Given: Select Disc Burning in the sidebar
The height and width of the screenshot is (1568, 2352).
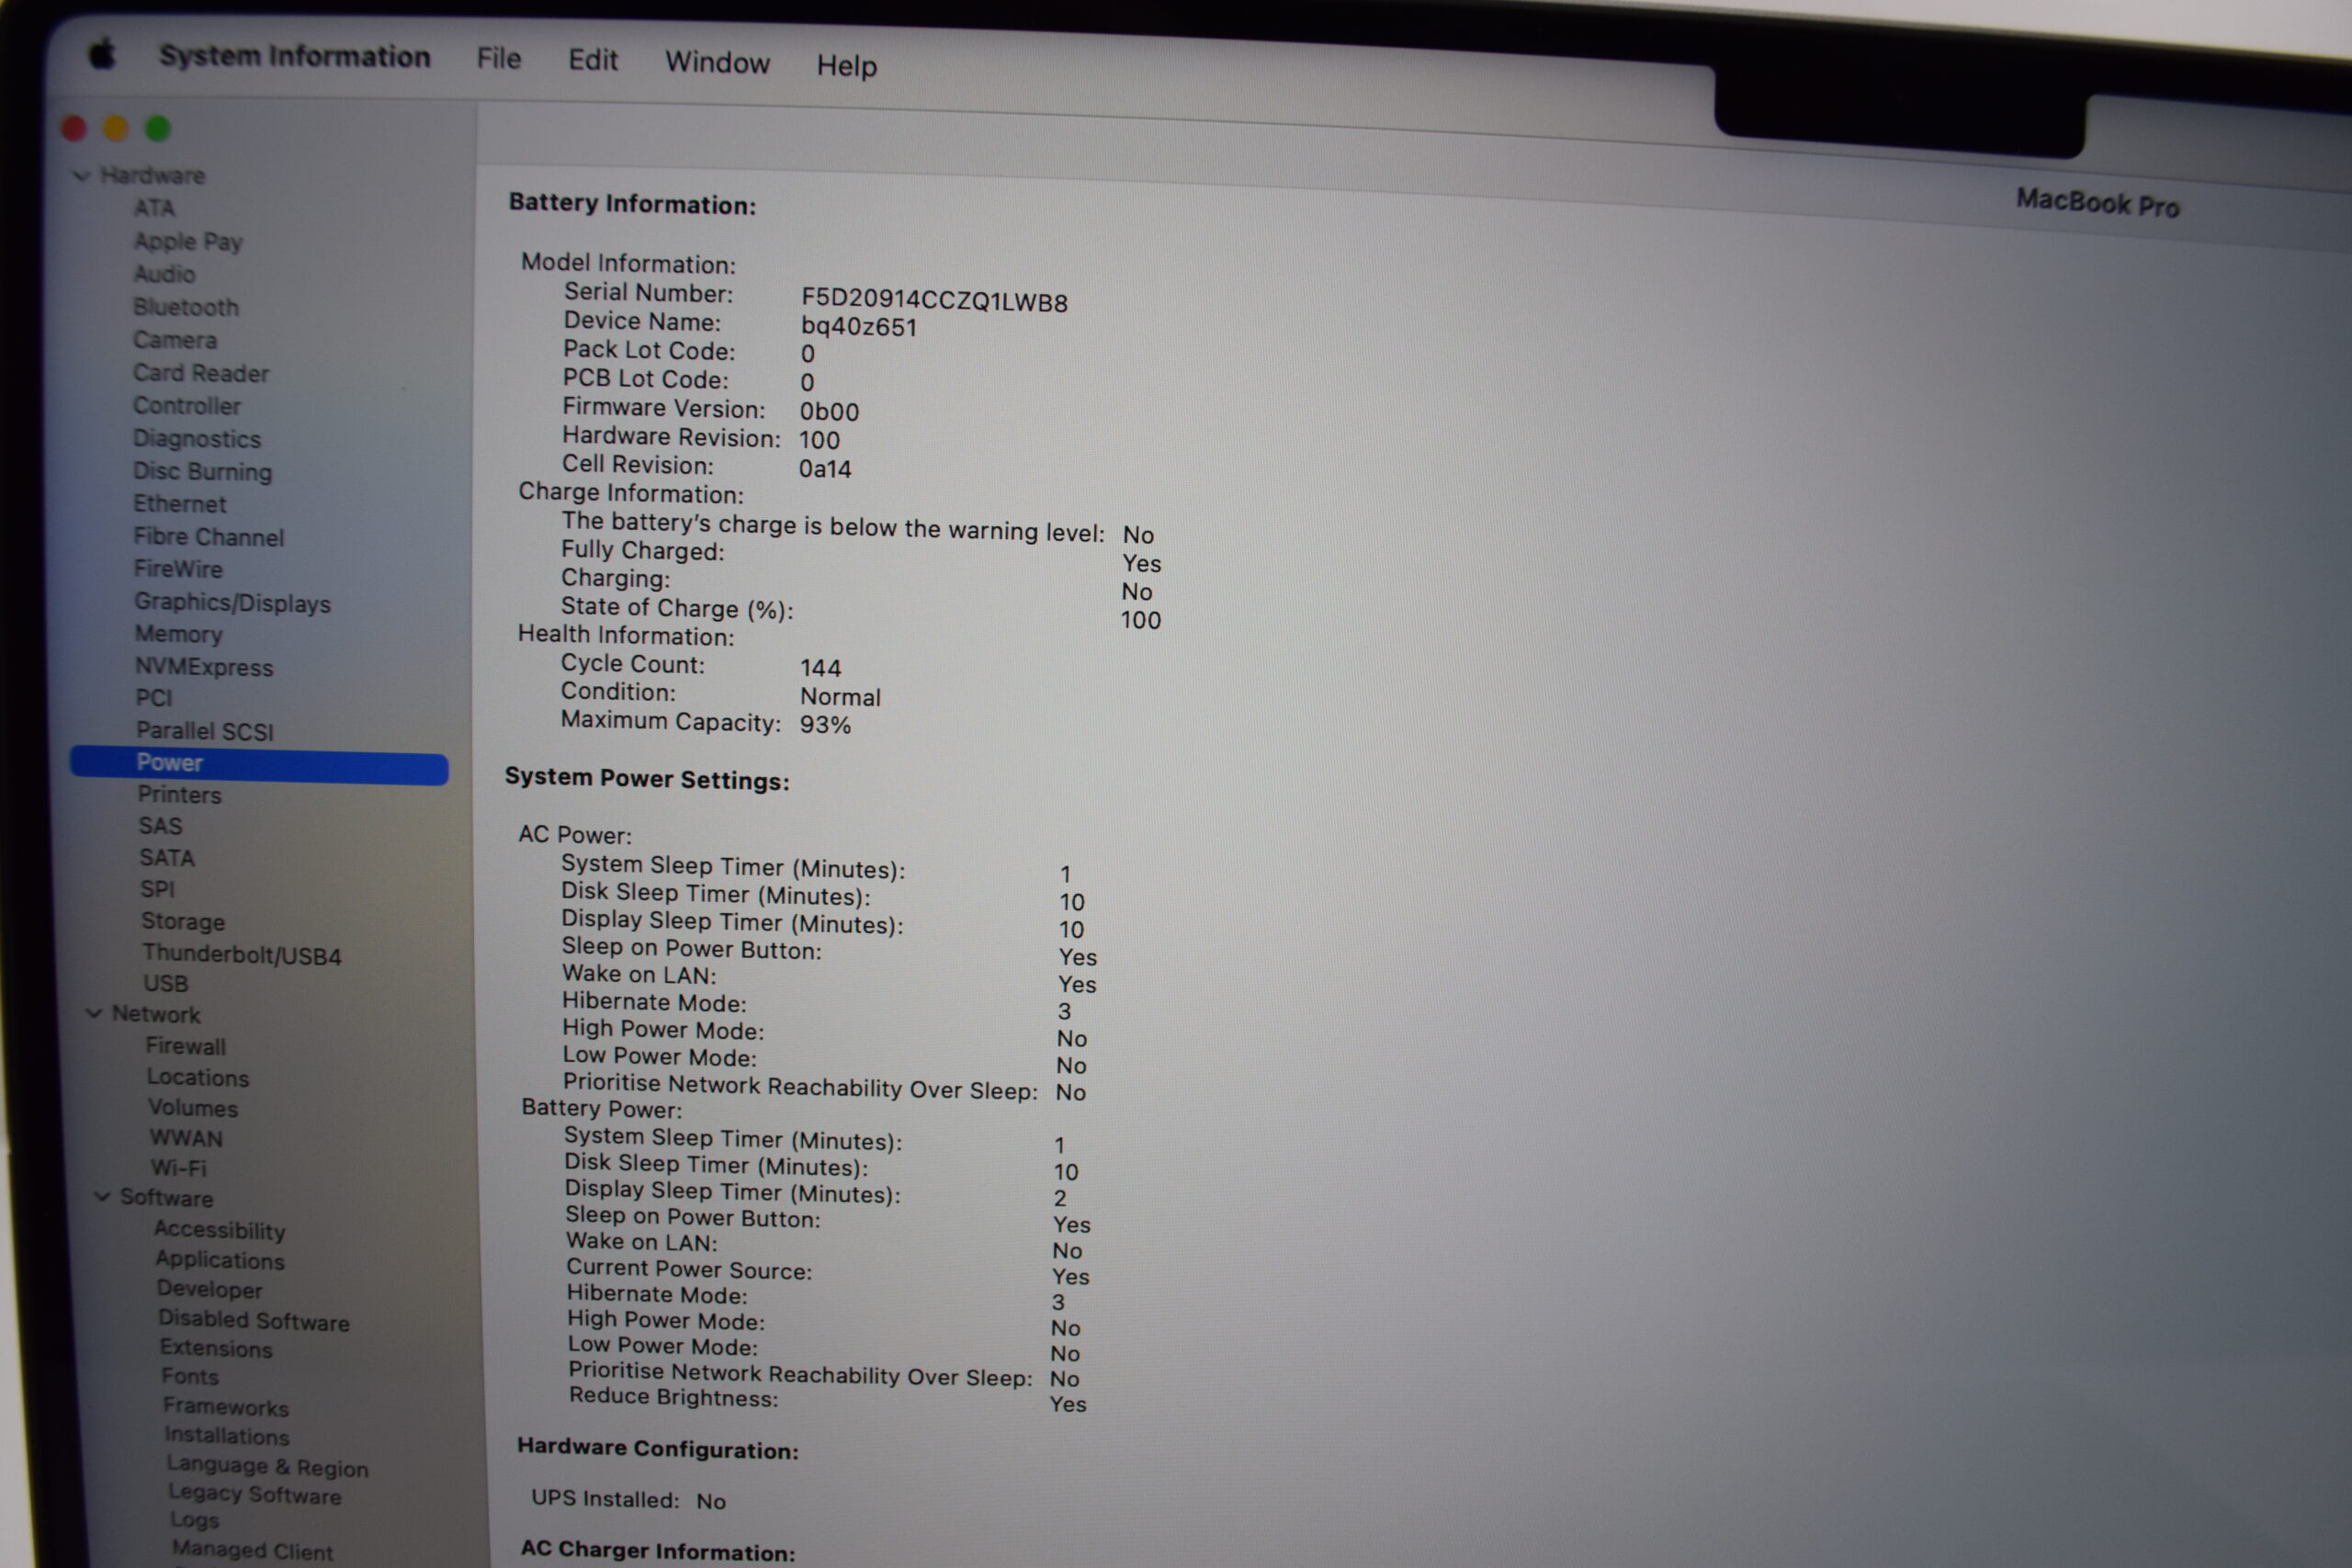Looking at the screenshot, I should coord(203,471).
